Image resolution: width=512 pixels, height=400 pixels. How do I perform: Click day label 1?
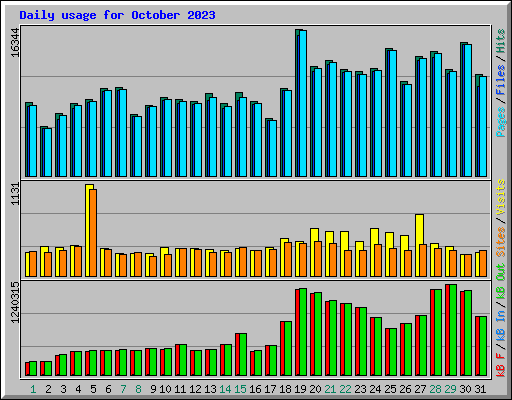coord(33,389)
